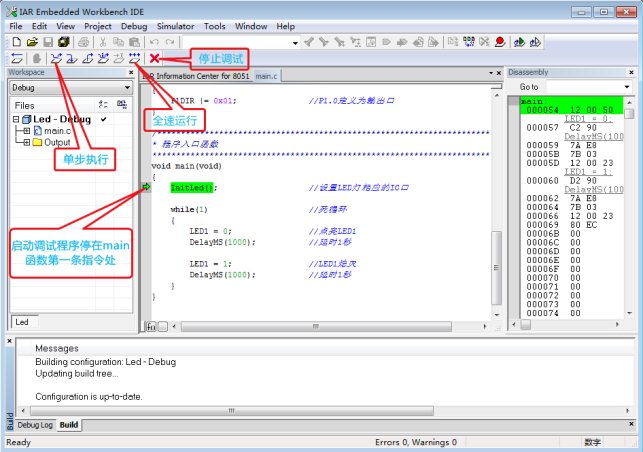Close the Workspace panel

pos(131,72)
